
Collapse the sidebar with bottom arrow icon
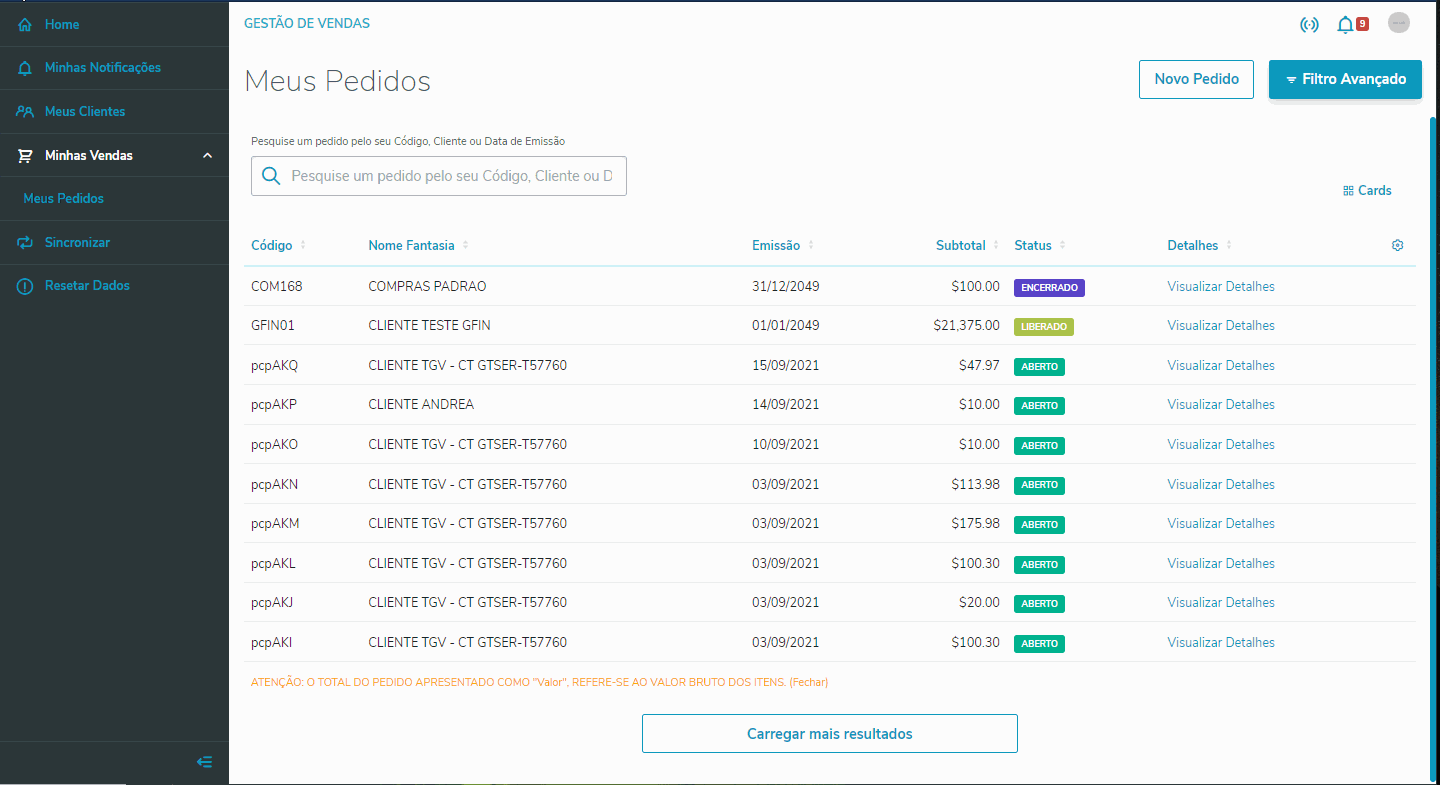click(x=204, y=762)
